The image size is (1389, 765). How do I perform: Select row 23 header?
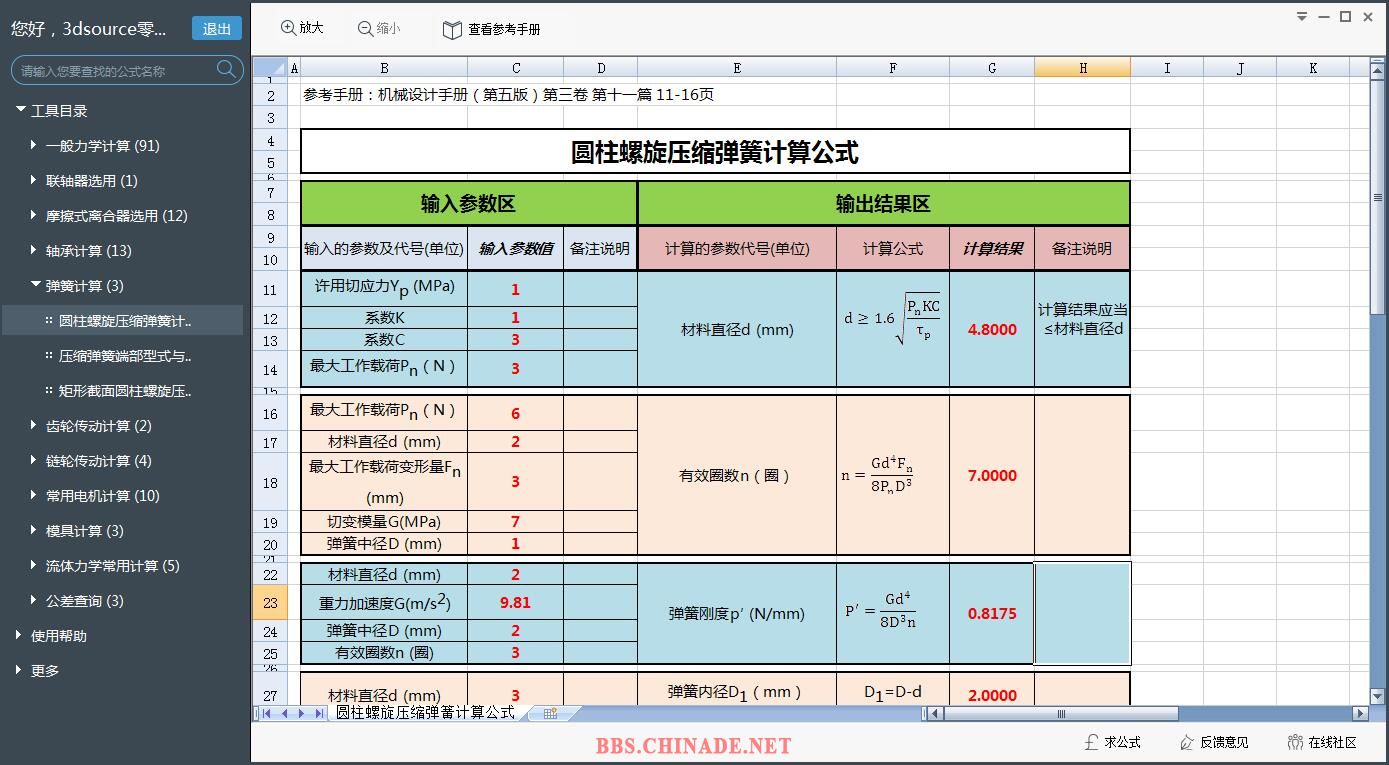(x=270, y=603)
